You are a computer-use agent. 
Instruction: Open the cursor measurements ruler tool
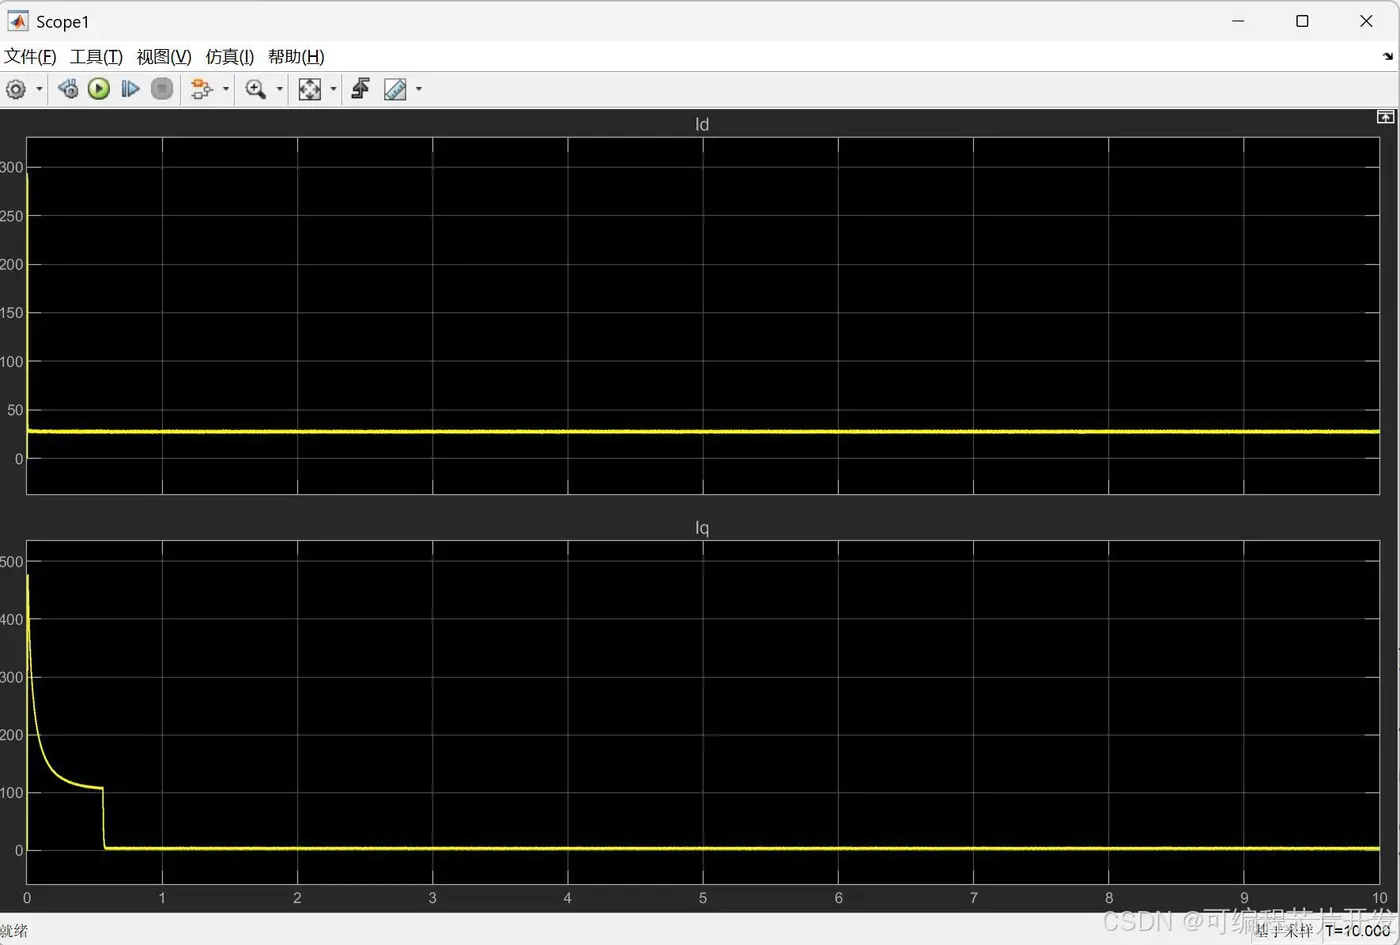[395, 89]
